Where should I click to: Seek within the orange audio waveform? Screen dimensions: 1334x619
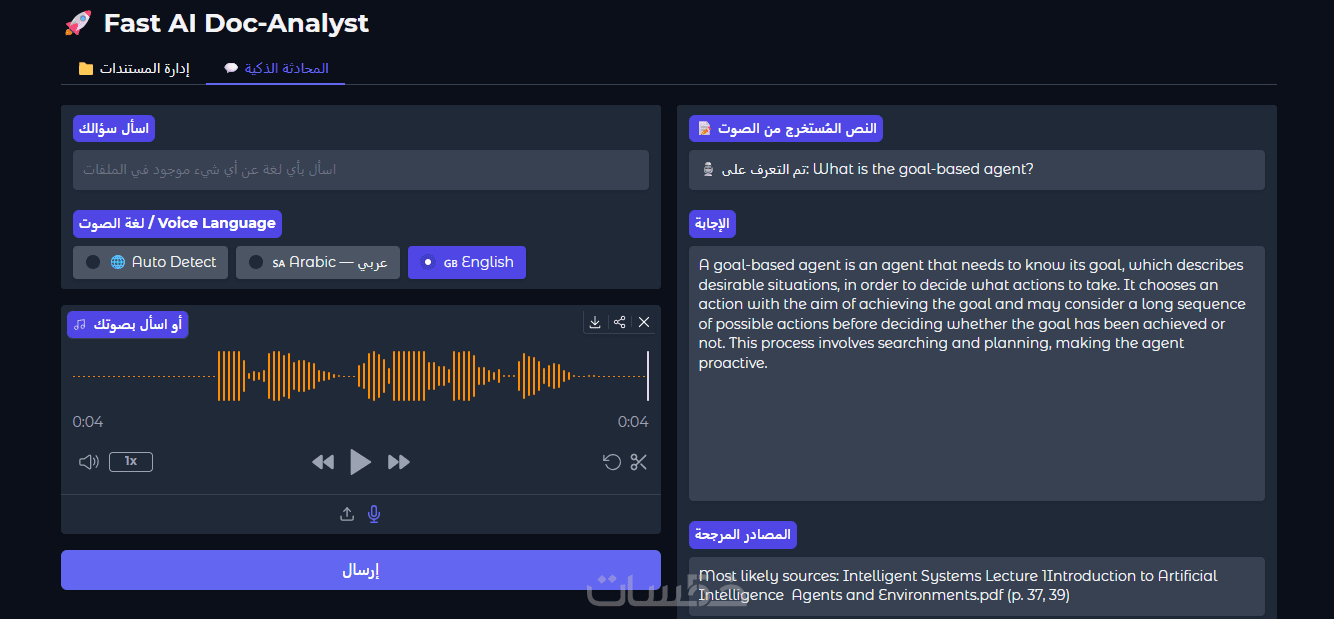pos(361,376)
